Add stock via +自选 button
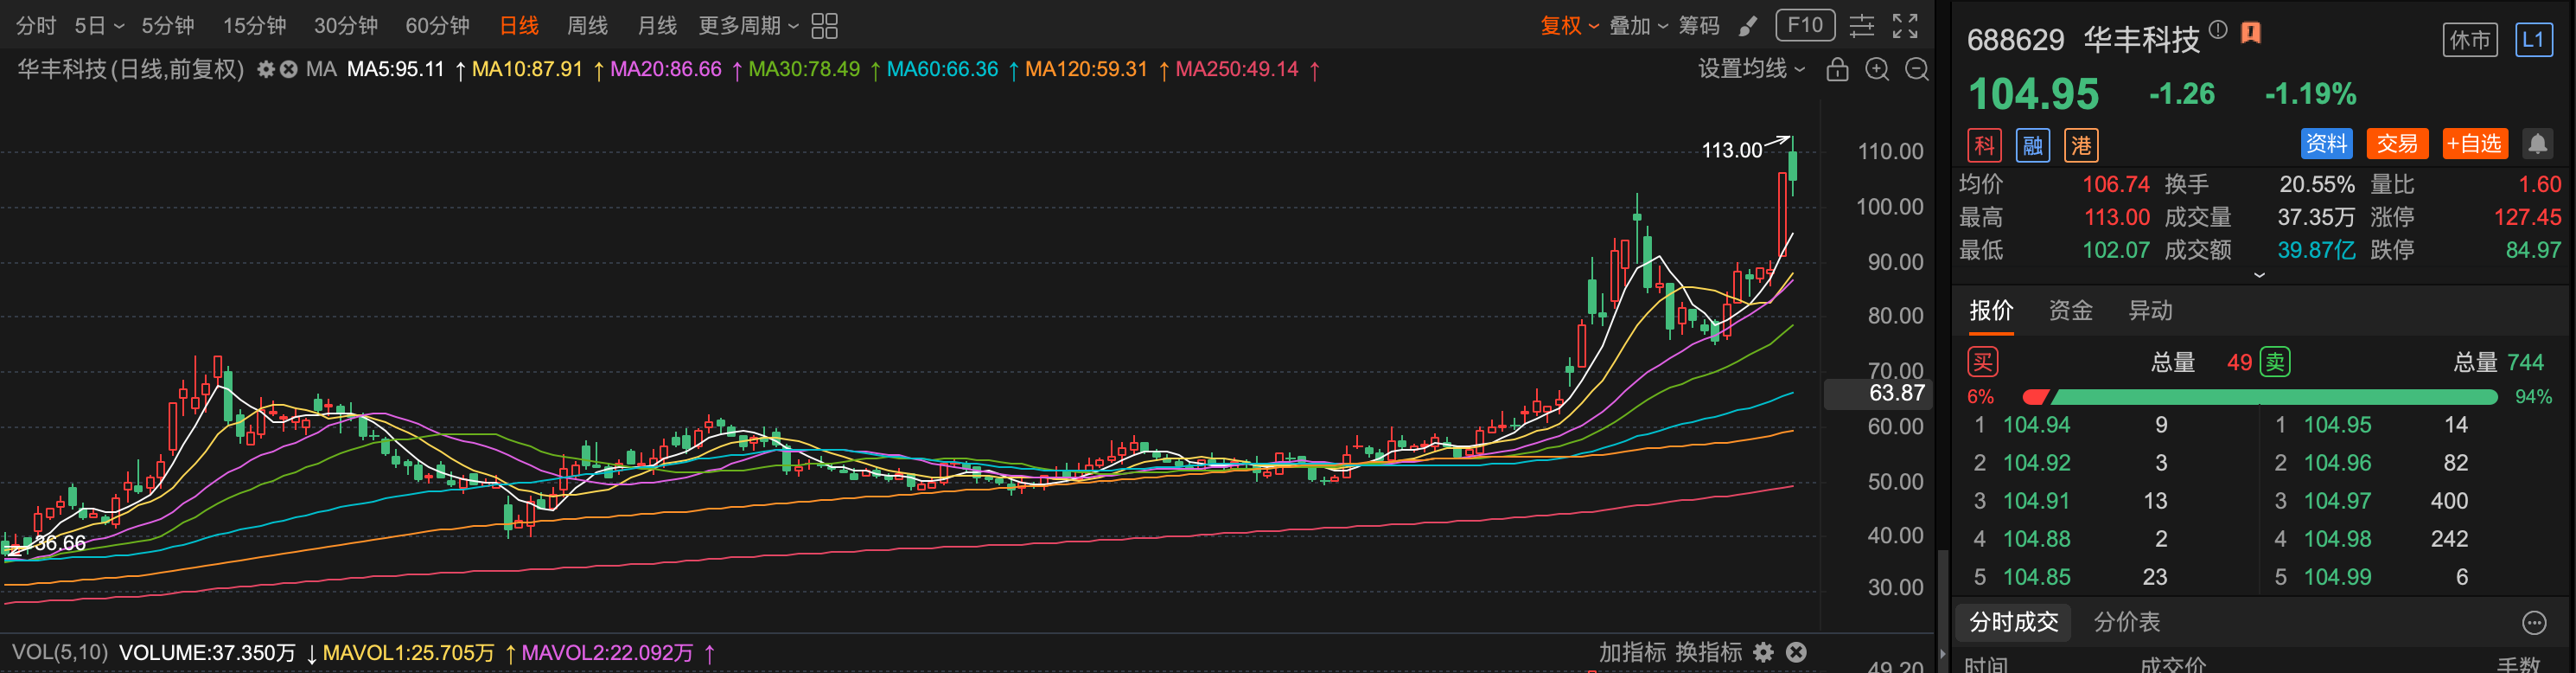Viewport: 2576px width, 673px height. (2473, 144)
